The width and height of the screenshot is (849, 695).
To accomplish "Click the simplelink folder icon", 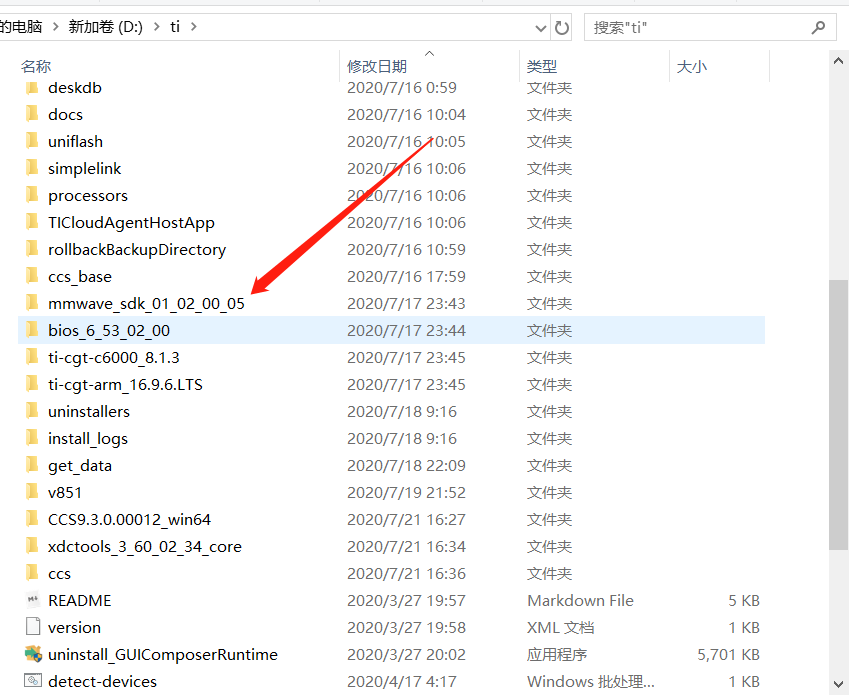I will click(32, 168).
